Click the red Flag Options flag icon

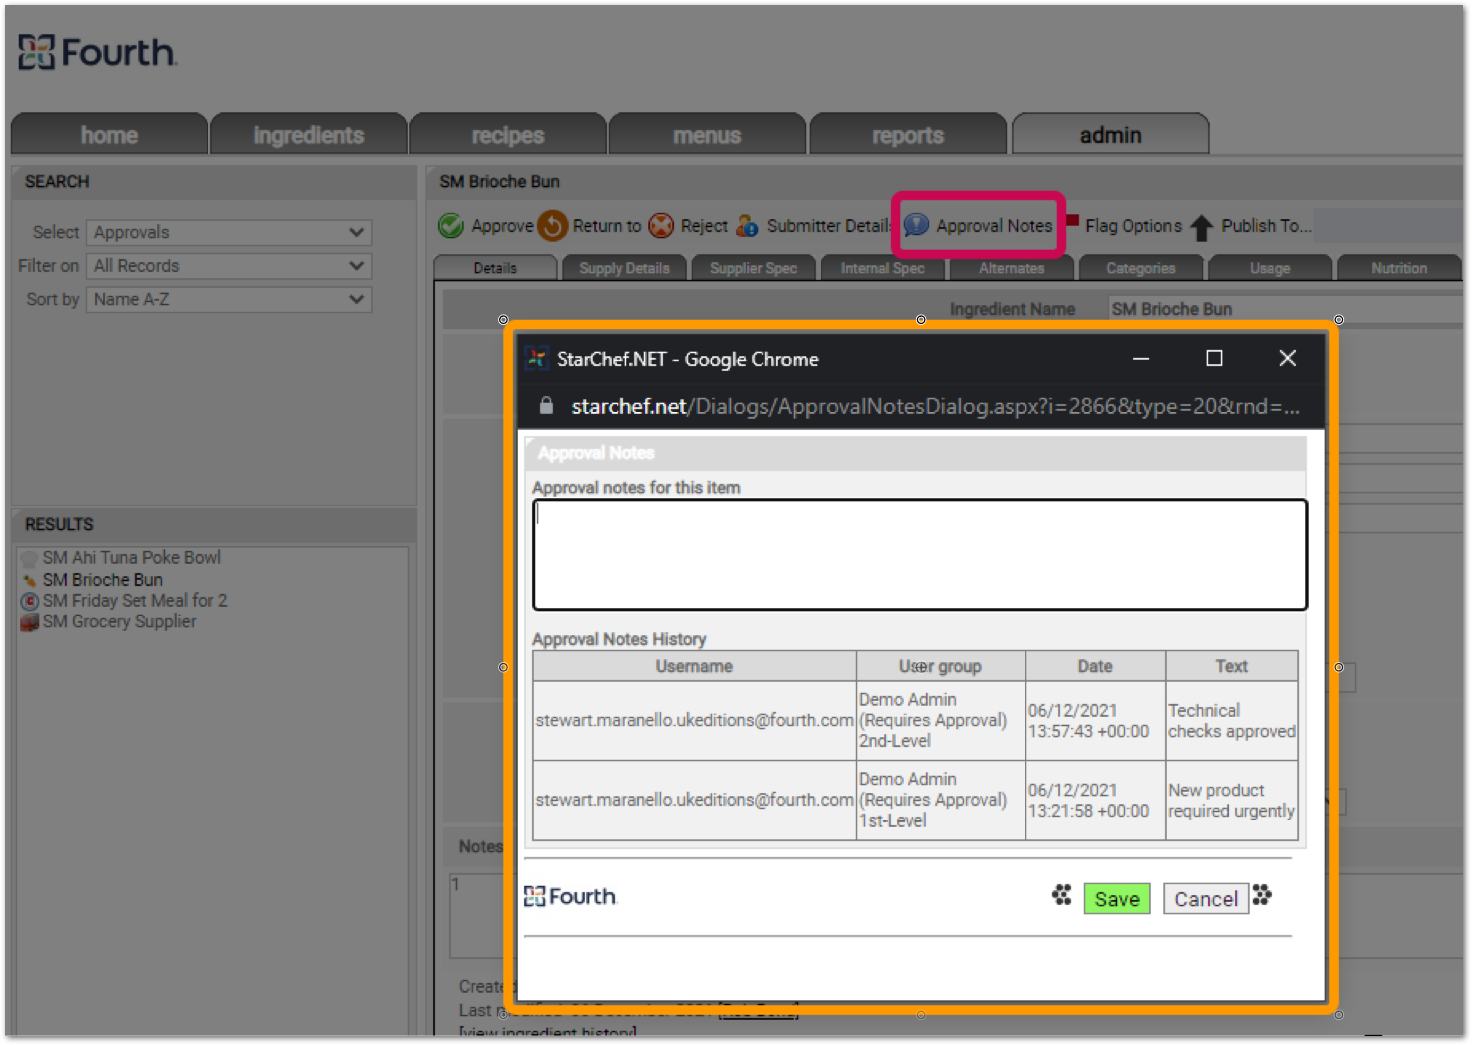1072,221
